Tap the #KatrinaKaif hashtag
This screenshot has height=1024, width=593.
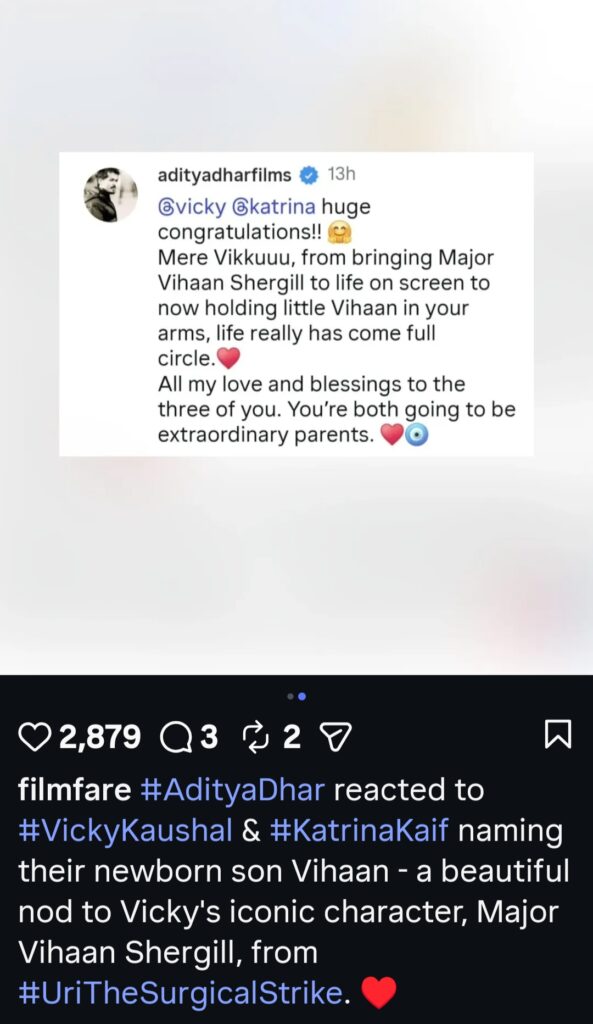[359, 831]
